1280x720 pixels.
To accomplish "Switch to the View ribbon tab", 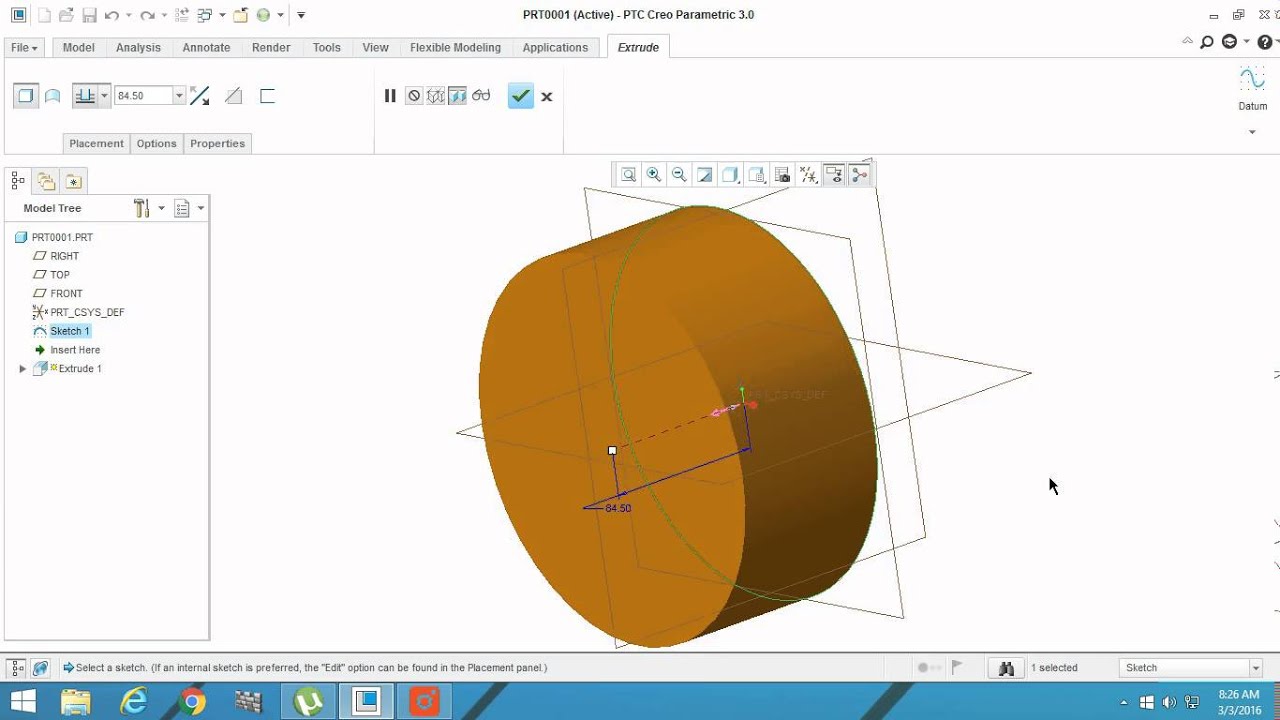I will (376, 47).
